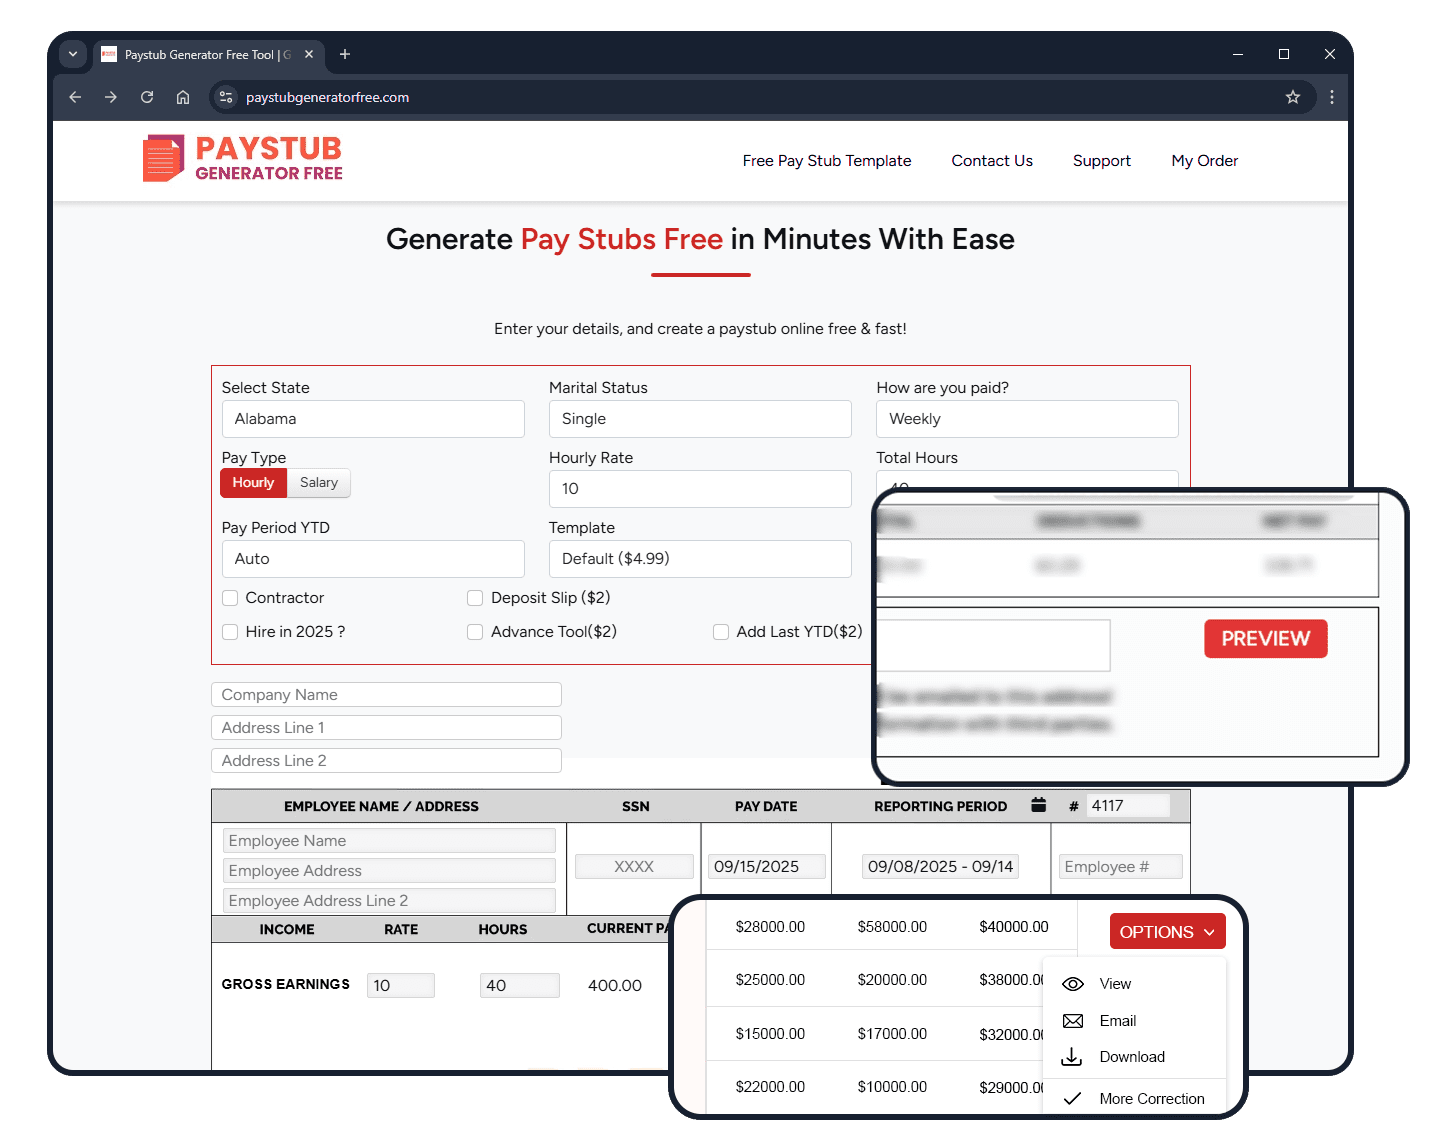Reload the page with refresh icon
1451x1139 pixels.
(147, 97)
